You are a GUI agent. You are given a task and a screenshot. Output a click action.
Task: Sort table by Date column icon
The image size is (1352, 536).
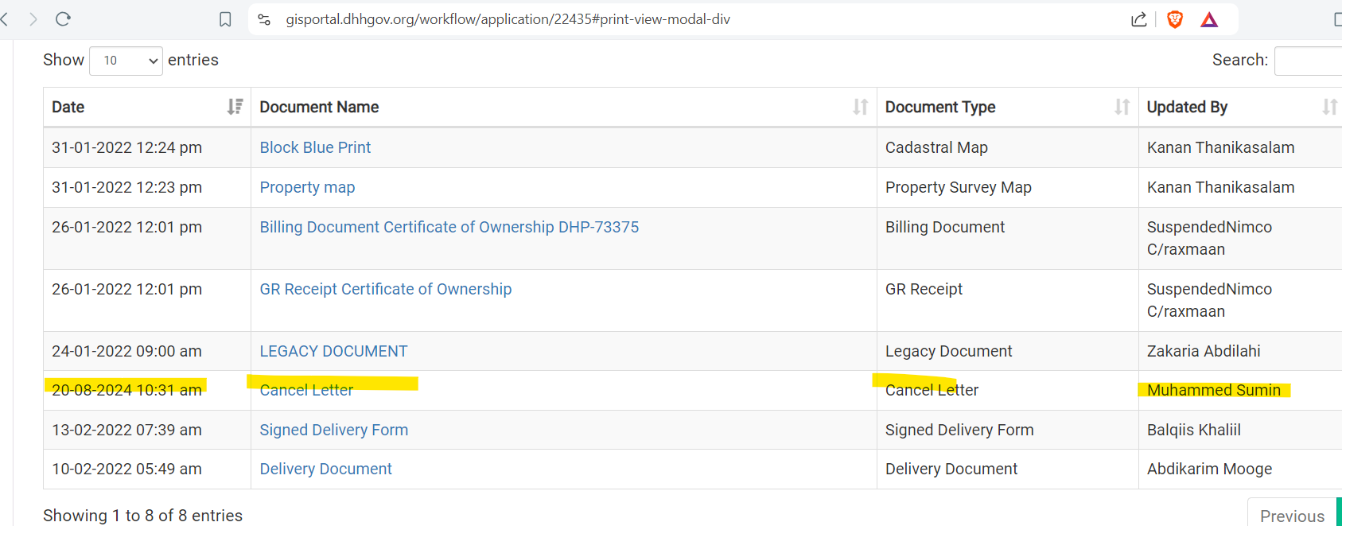click(235, 107)
